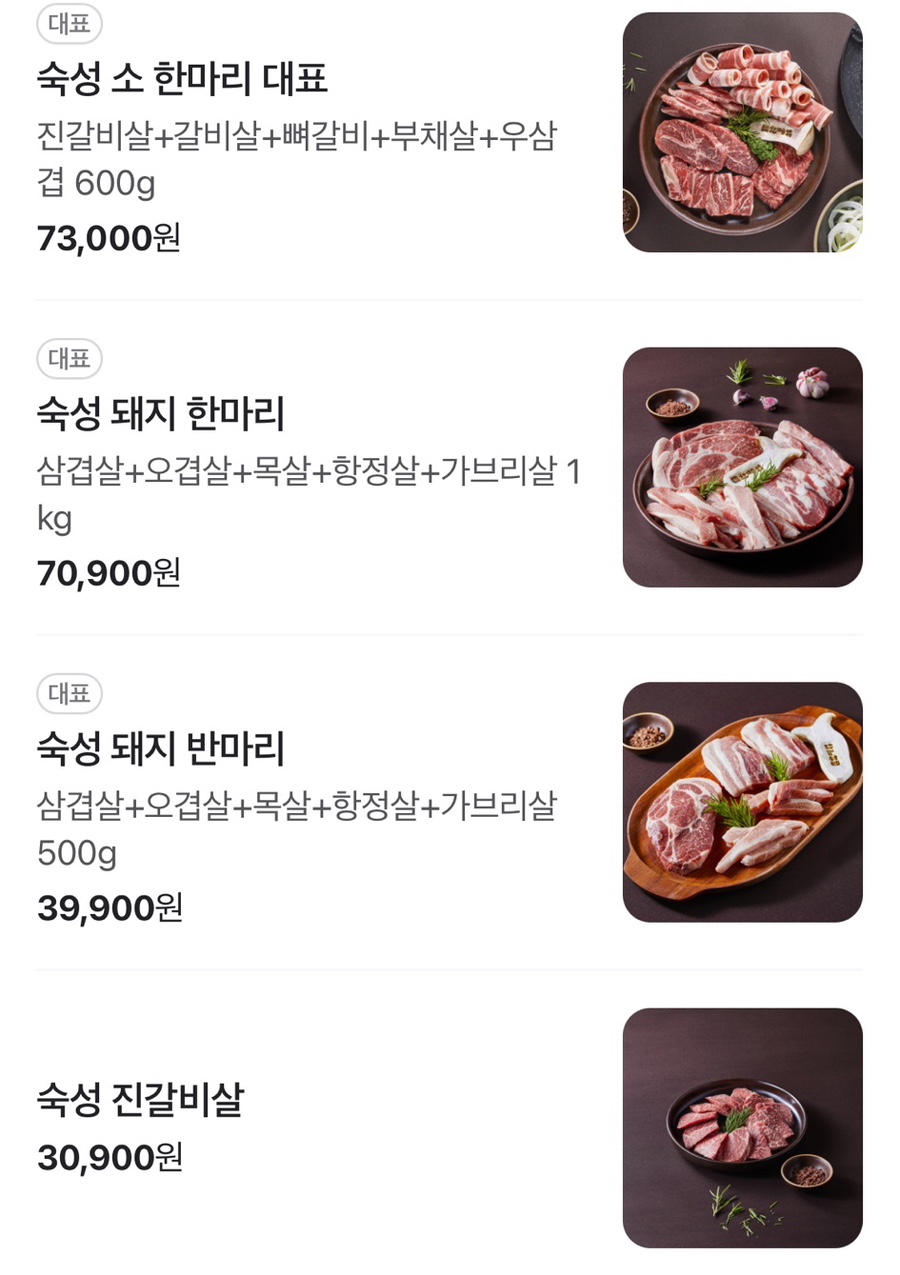Open the 숙성 돼지 반마리 menu item
Viewport: 900px width, 1275px height.
pos(161,748)
